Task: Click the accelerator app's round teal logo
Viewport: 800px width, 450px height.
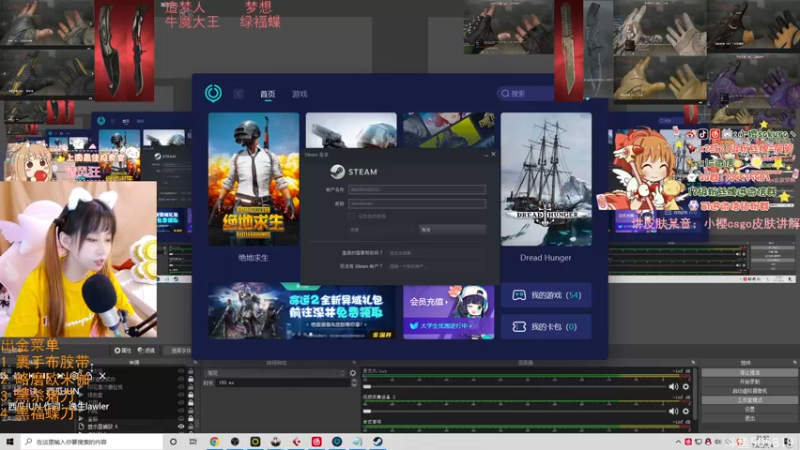Action: coord(213,93)
